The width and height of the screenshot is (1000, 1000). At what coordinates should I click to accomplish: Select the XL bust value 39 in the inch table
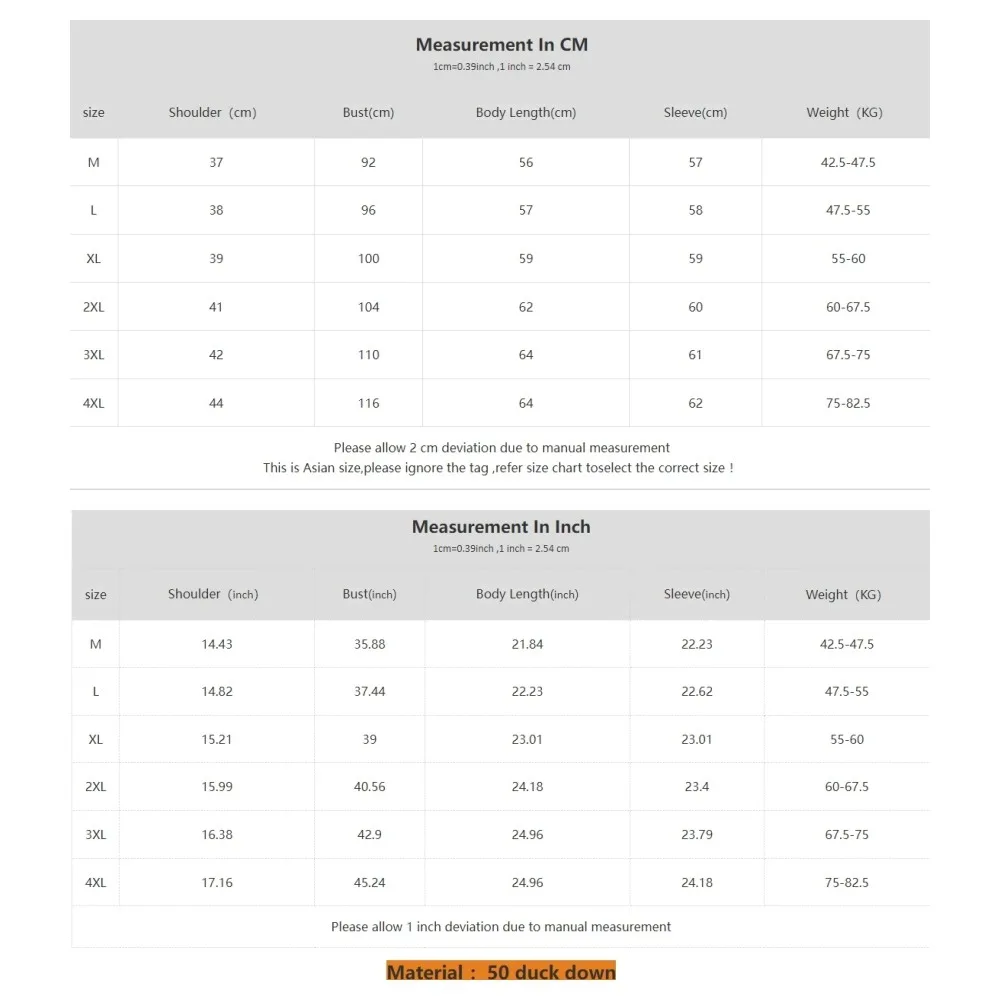point(369,739)
